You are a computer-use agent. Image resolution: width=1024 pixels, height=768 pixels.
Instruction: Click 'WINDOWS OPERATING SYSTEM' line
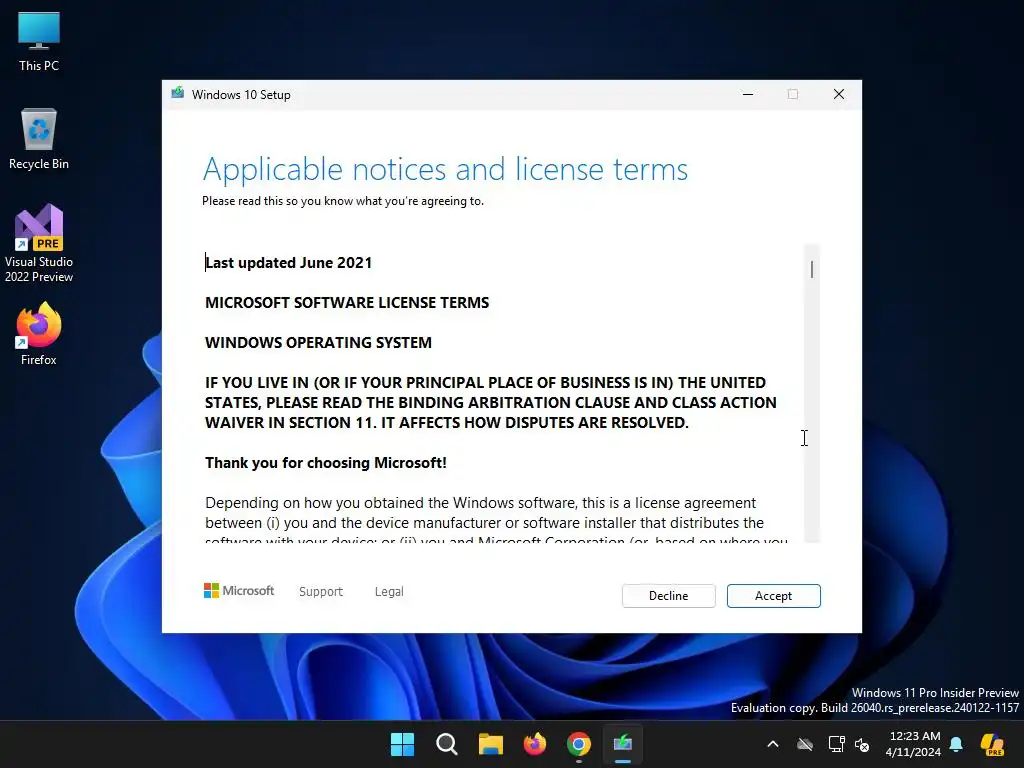point(318,342)
